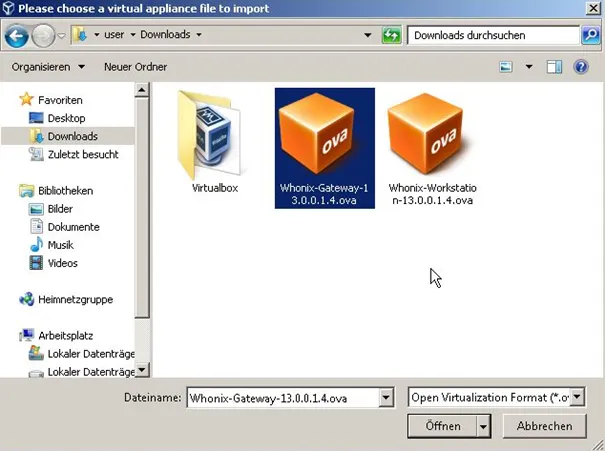This screenshot has width=605, height=451.
Task: Expand the arrow after 'Downloads' breadcrumb
Action: click(x=199, y=35)
